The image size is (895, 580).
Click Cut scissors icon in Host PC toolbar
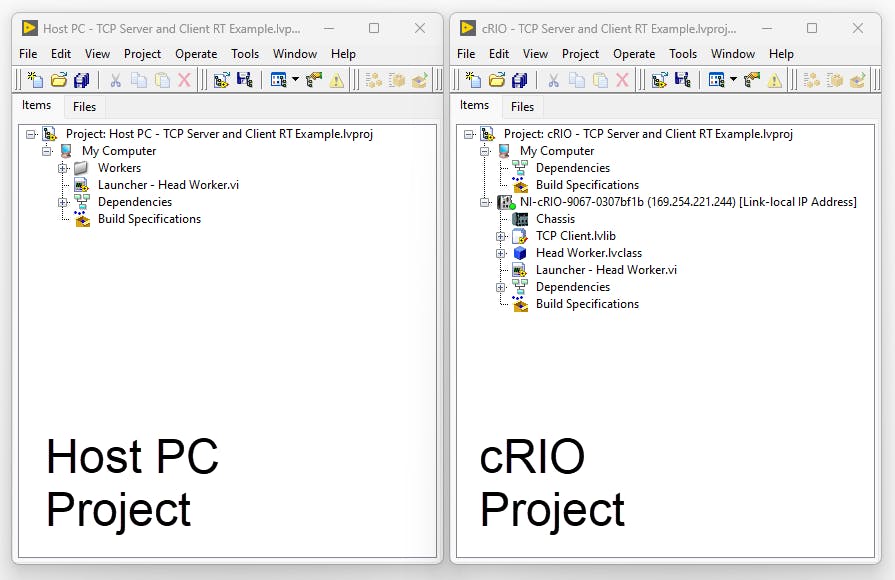point(116,80)
